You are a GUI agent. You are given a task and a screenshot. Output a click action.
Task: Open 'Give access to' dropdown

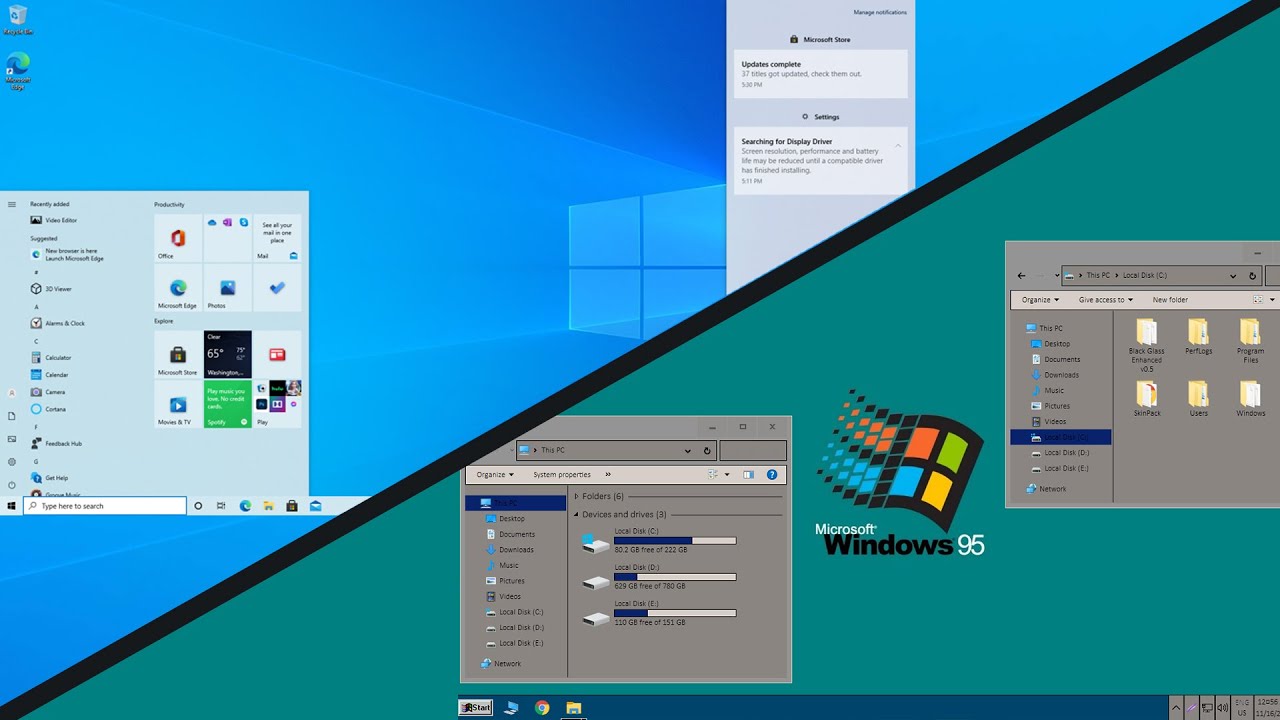(1106, 300)
